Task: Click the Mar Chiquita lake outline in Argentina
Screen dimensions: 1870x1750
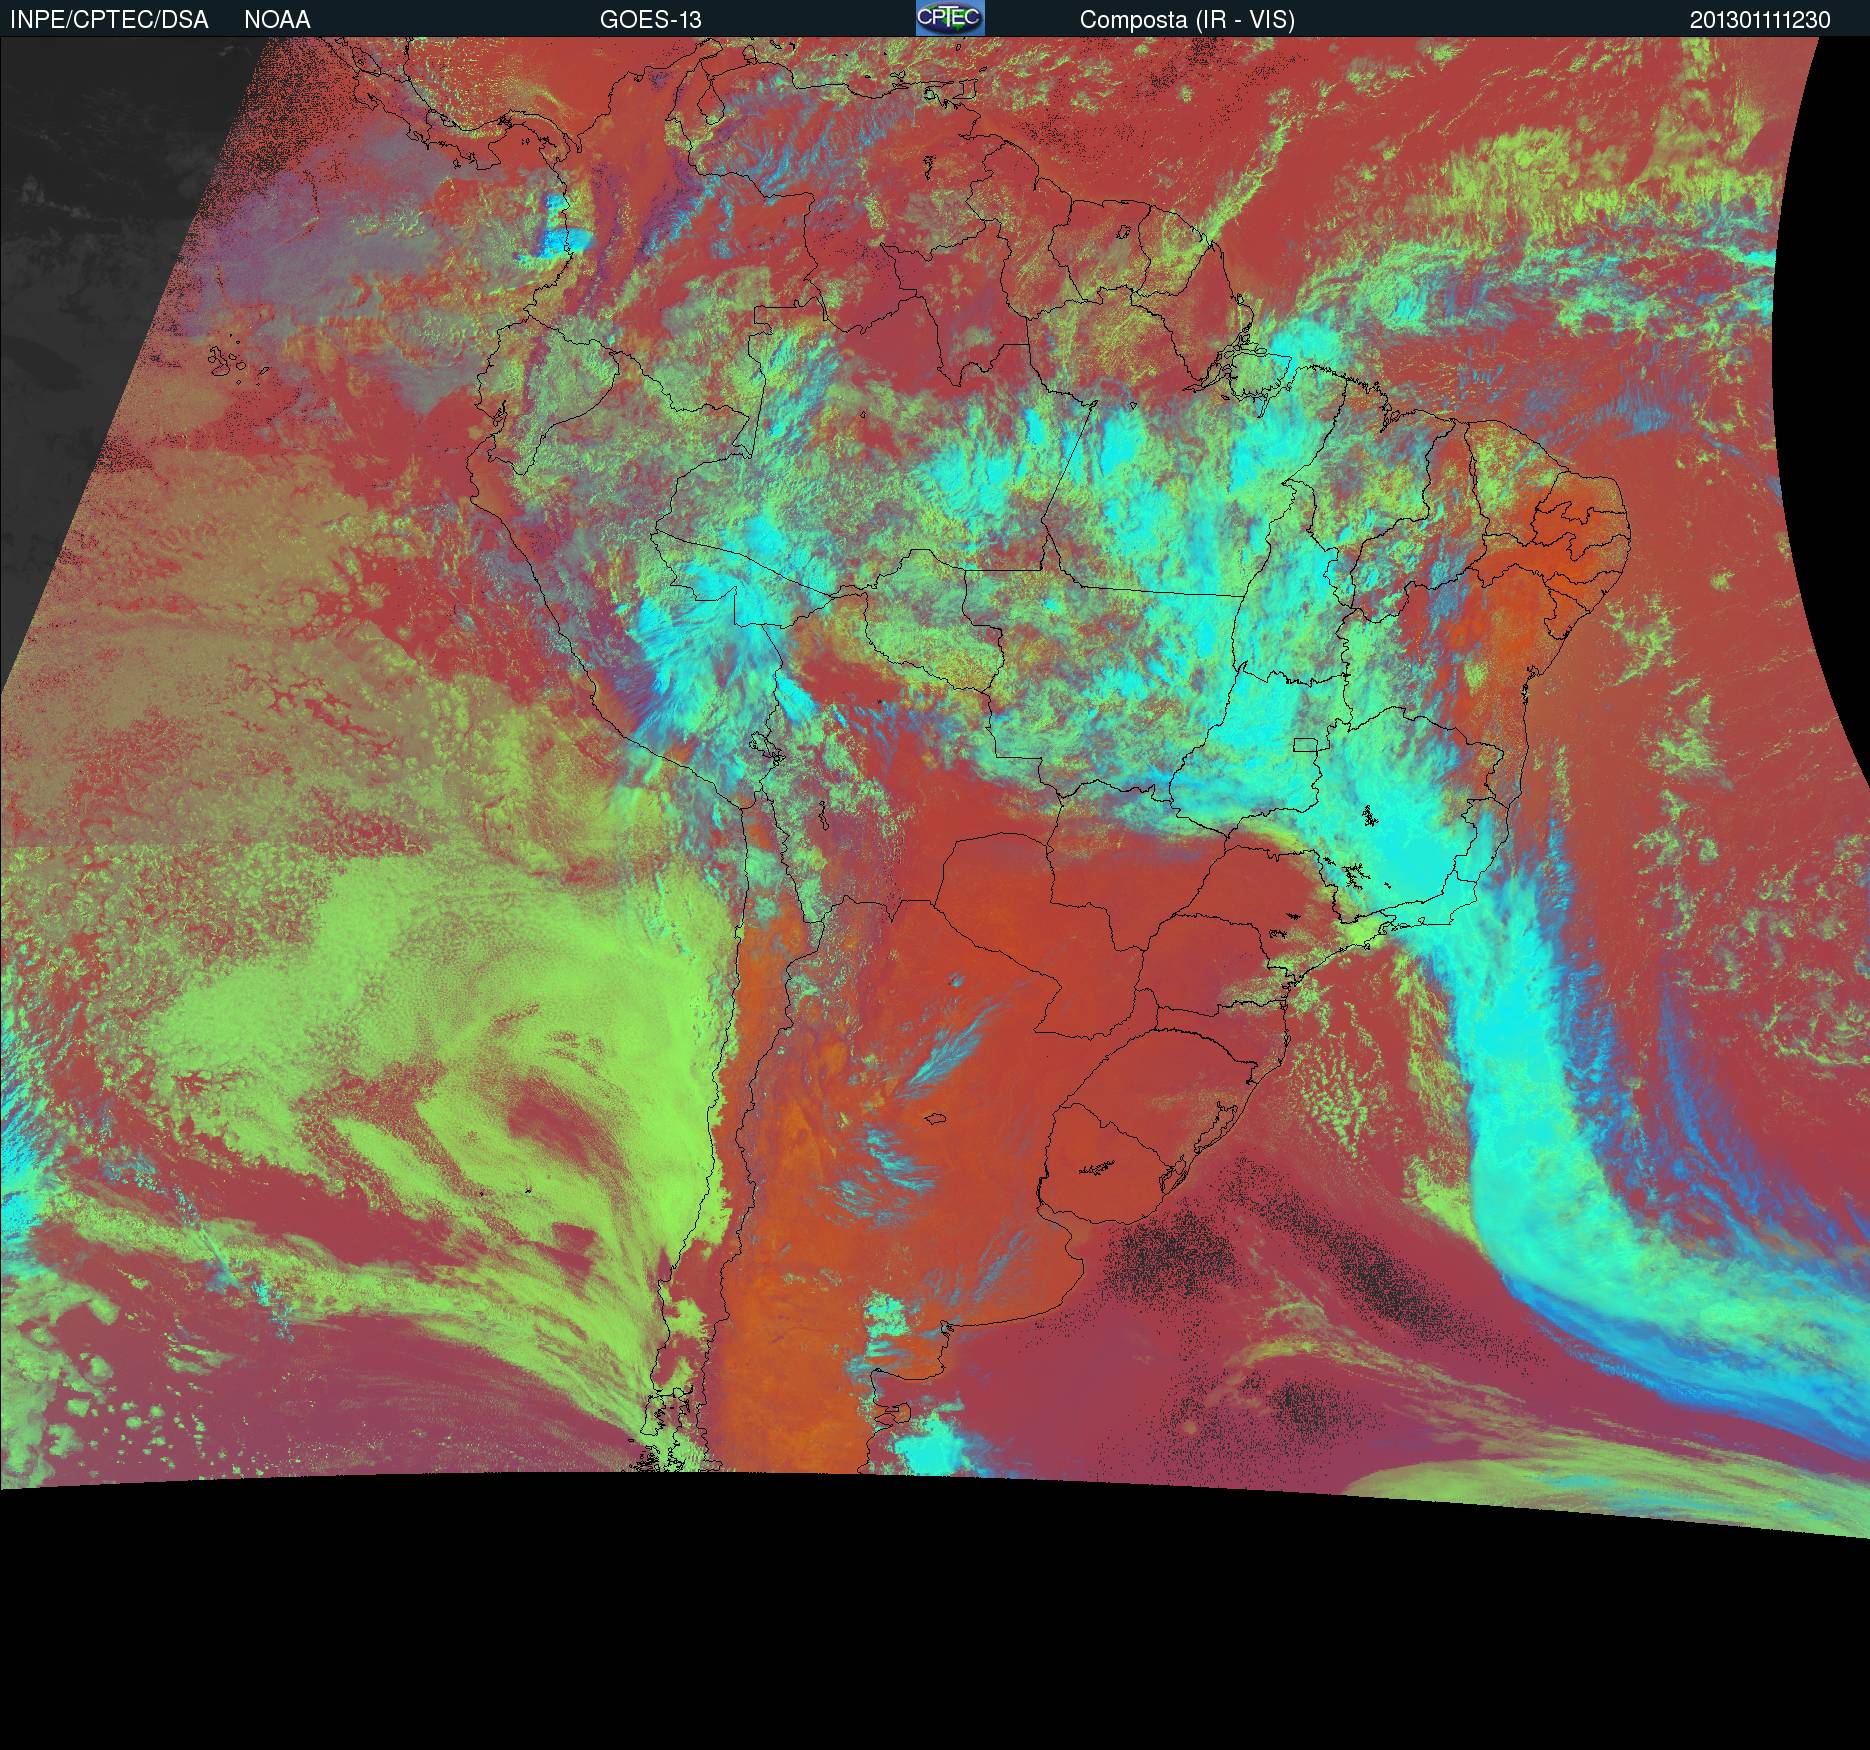Action: click(x=936, y=1119)
